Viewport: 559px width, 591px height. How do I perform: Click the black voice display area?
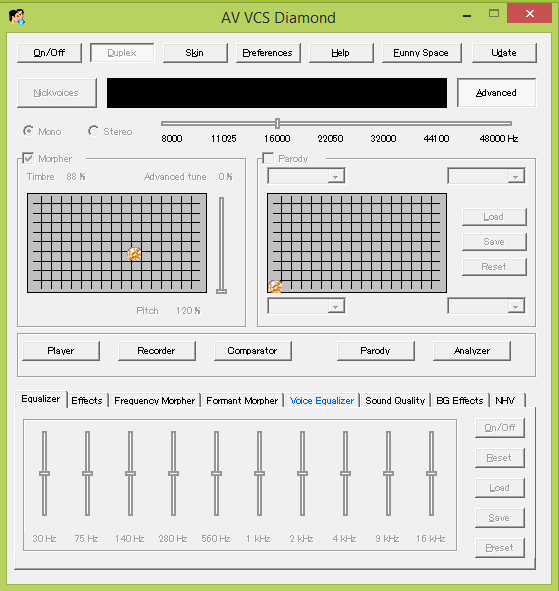pyautogui.click(x=277, y=93)
